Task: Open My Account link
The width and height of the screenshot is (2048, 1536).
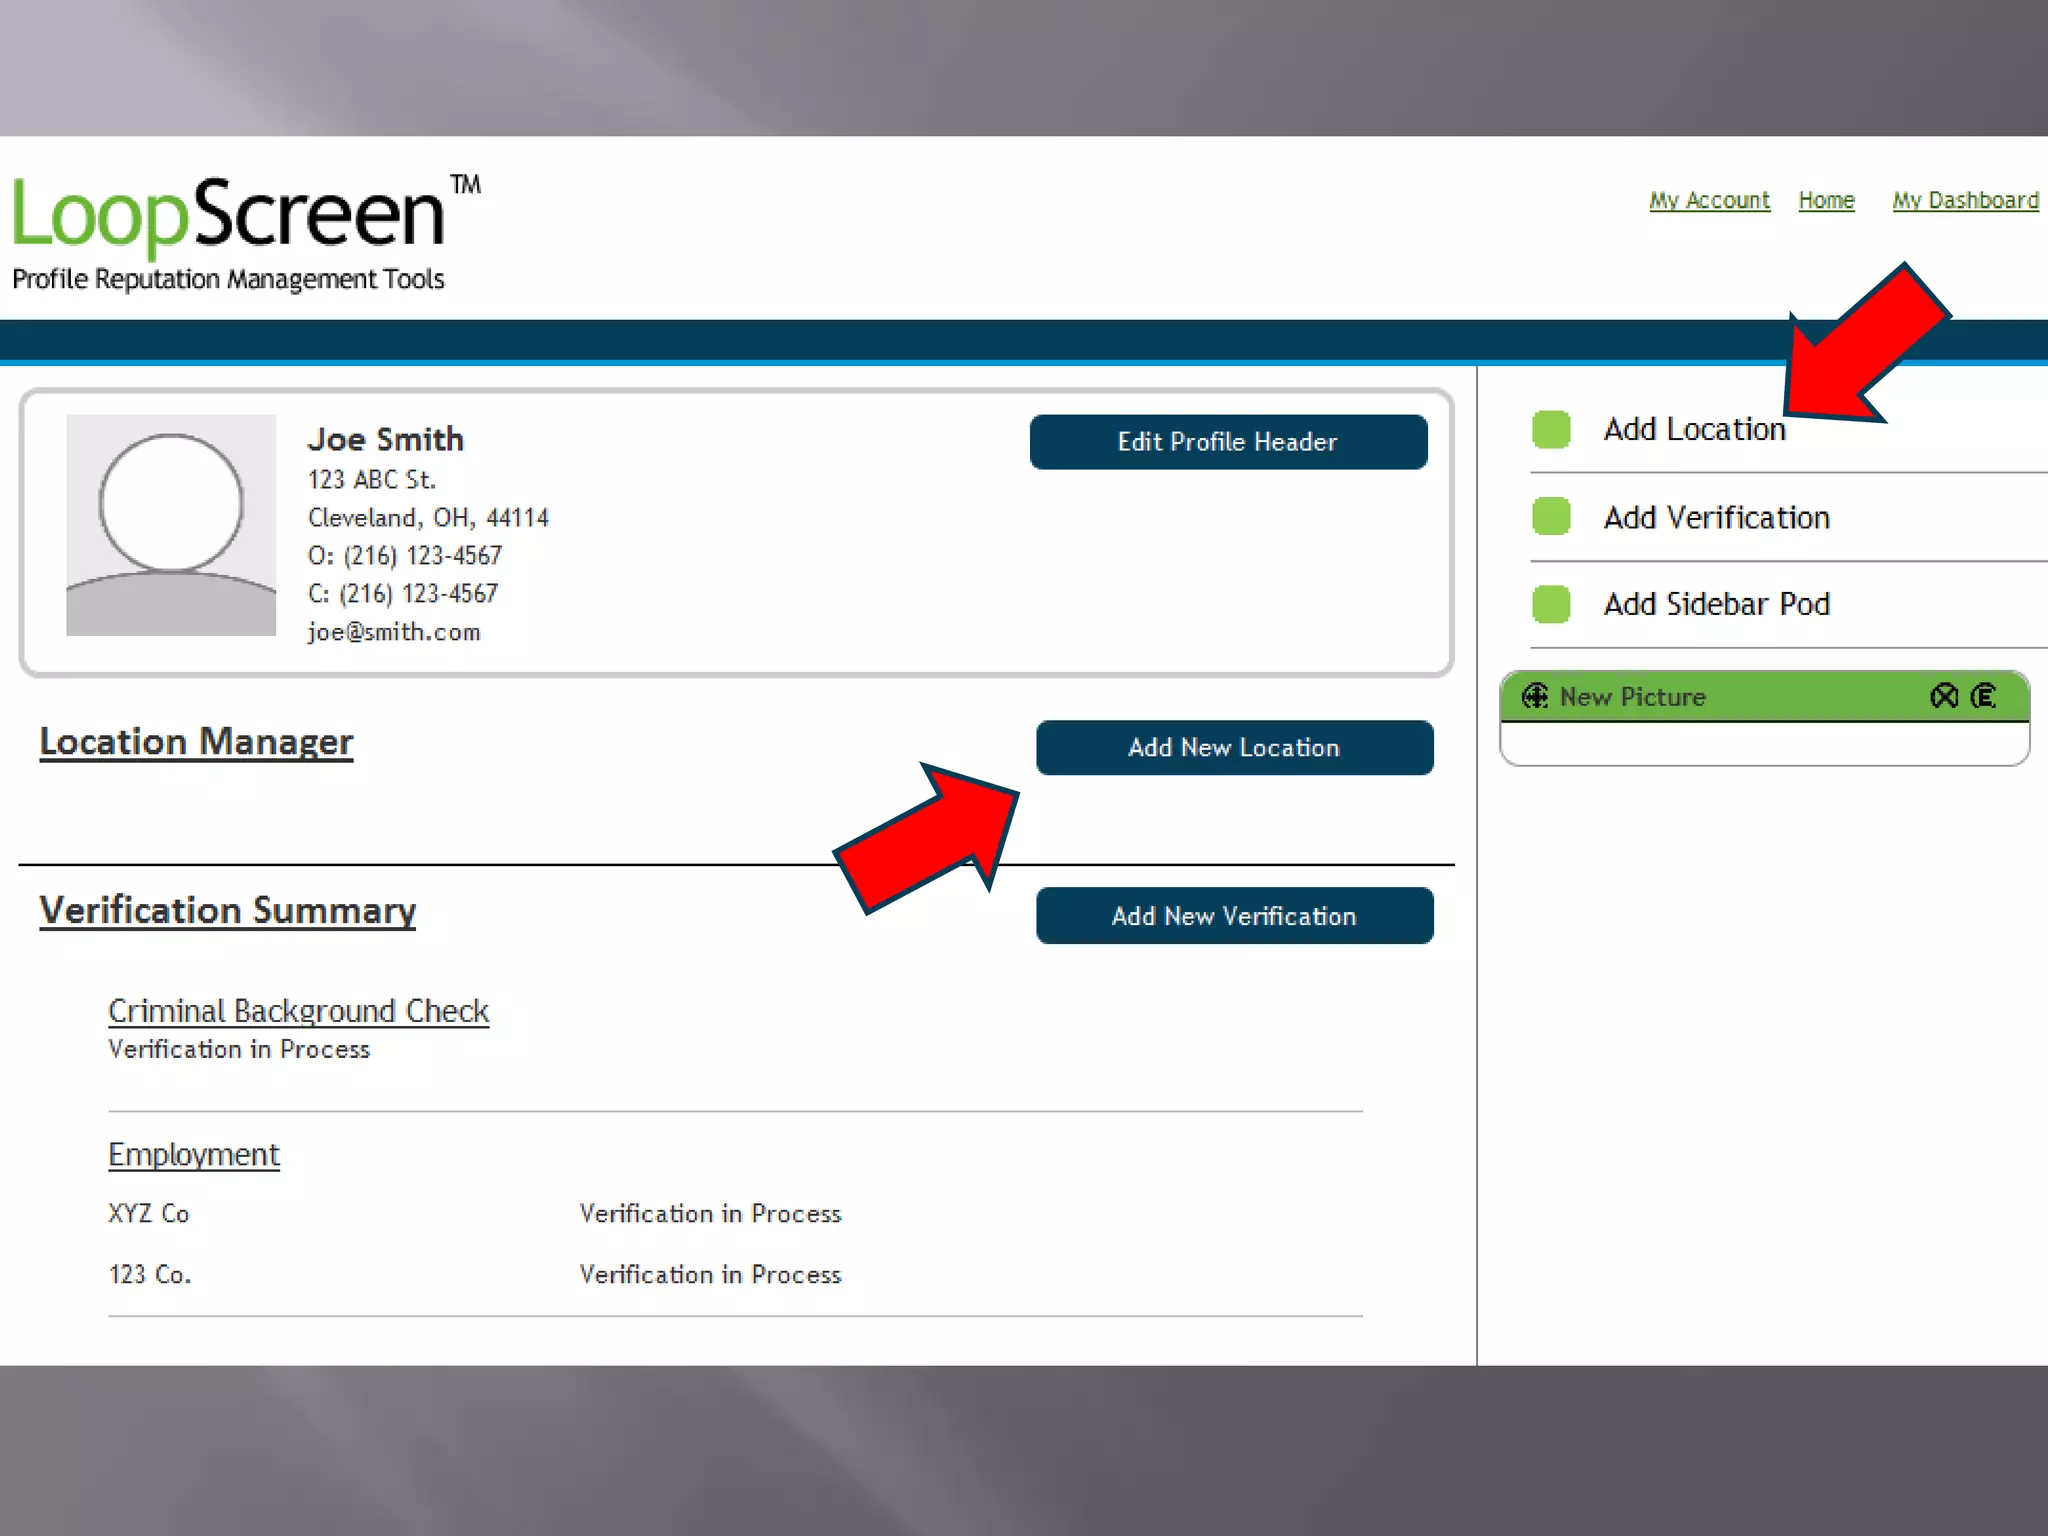Action: coord(1709,201)
